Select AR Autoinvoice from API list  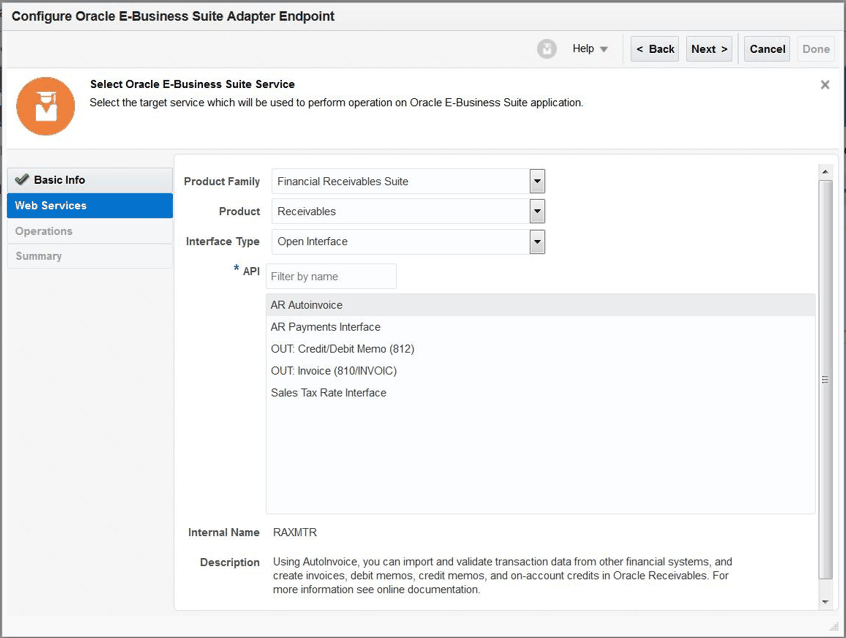[x=307, y=305]
